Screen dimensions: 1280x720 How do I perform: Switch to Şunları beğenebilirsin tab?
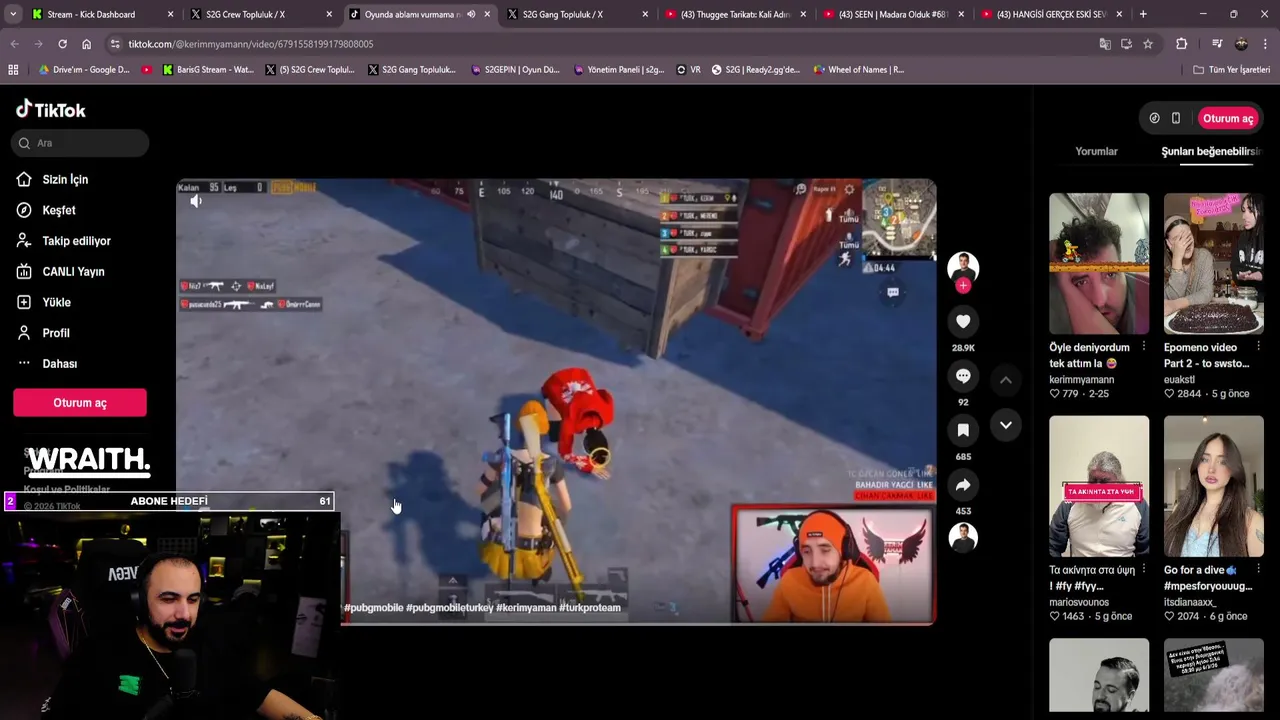click(x=1211, y=151)
